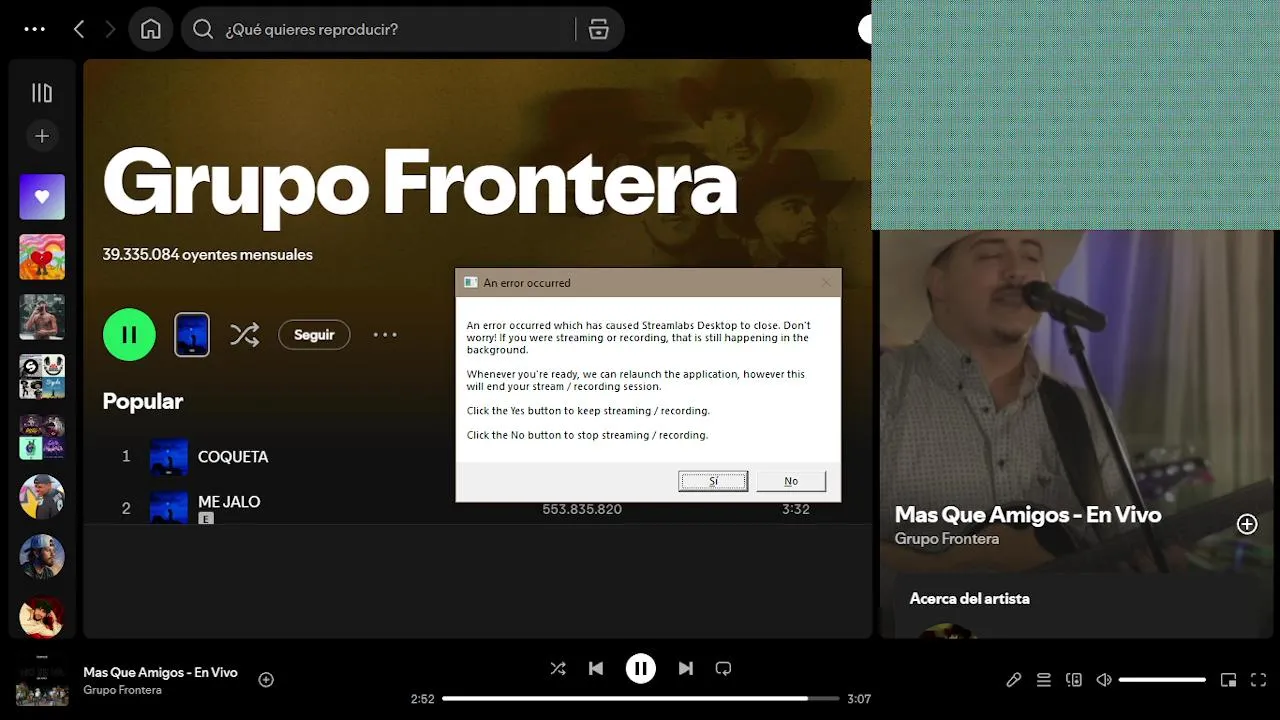Skip to previous track
Image resolution: width=1280 pixels, height=720 pixels.
596,668
